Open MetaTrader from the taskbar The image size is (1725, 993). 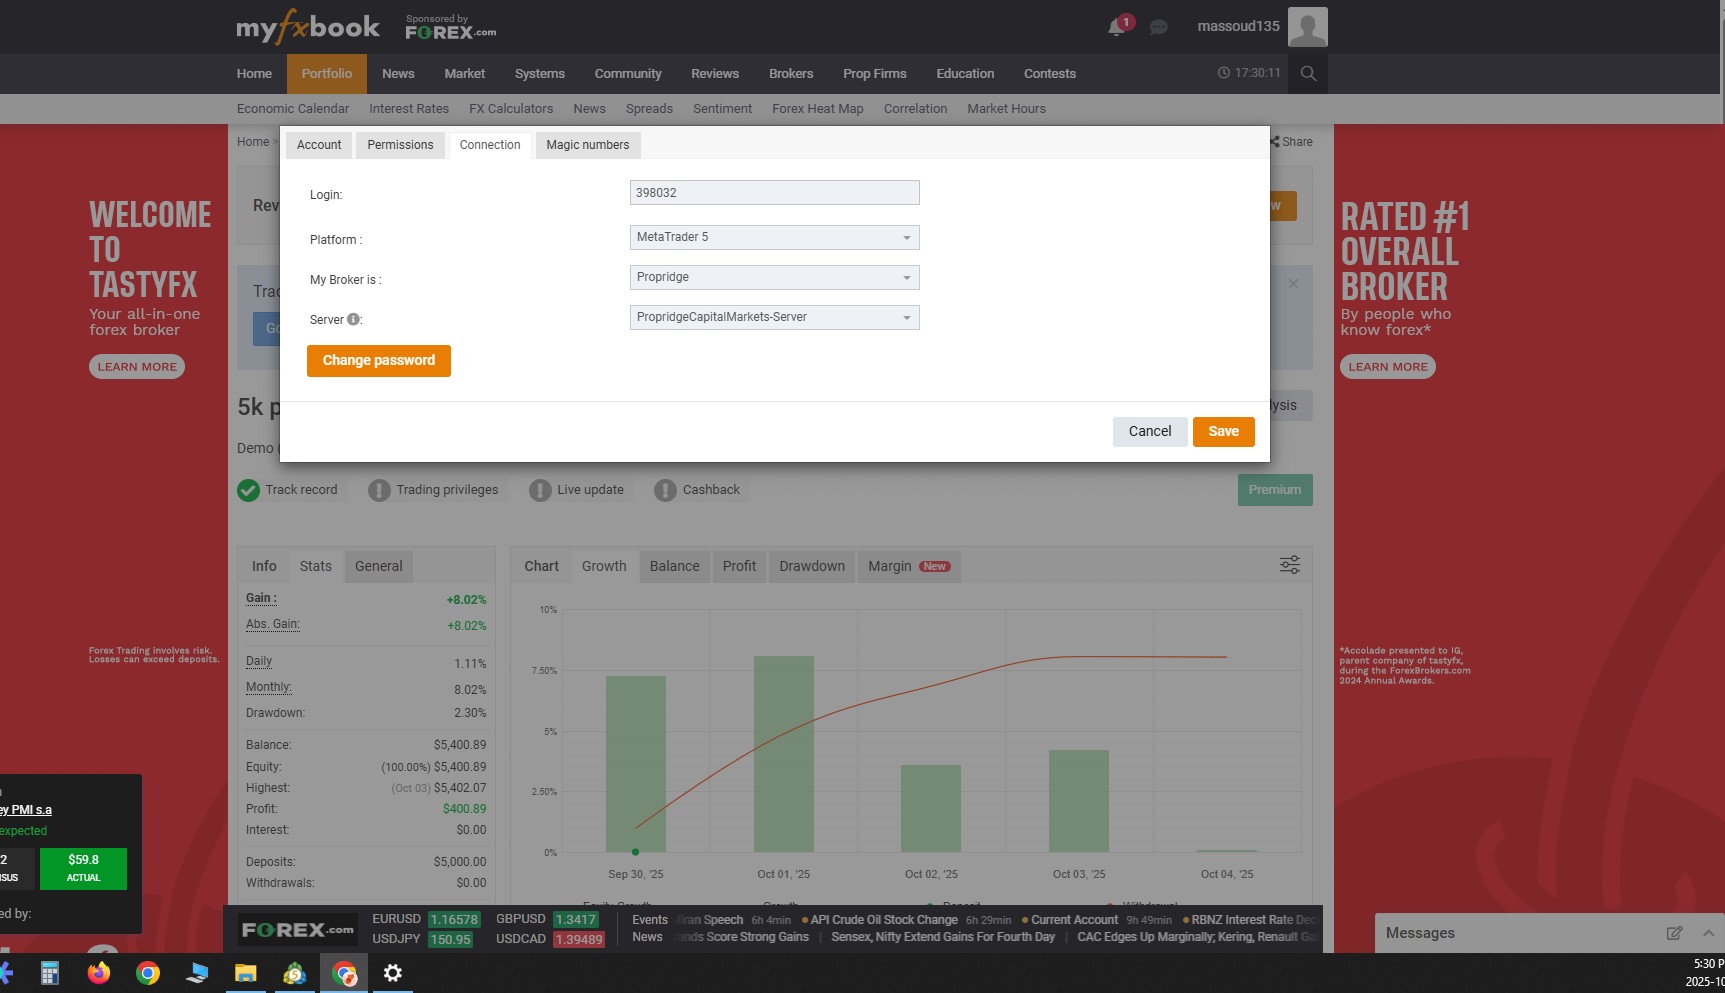294,973
